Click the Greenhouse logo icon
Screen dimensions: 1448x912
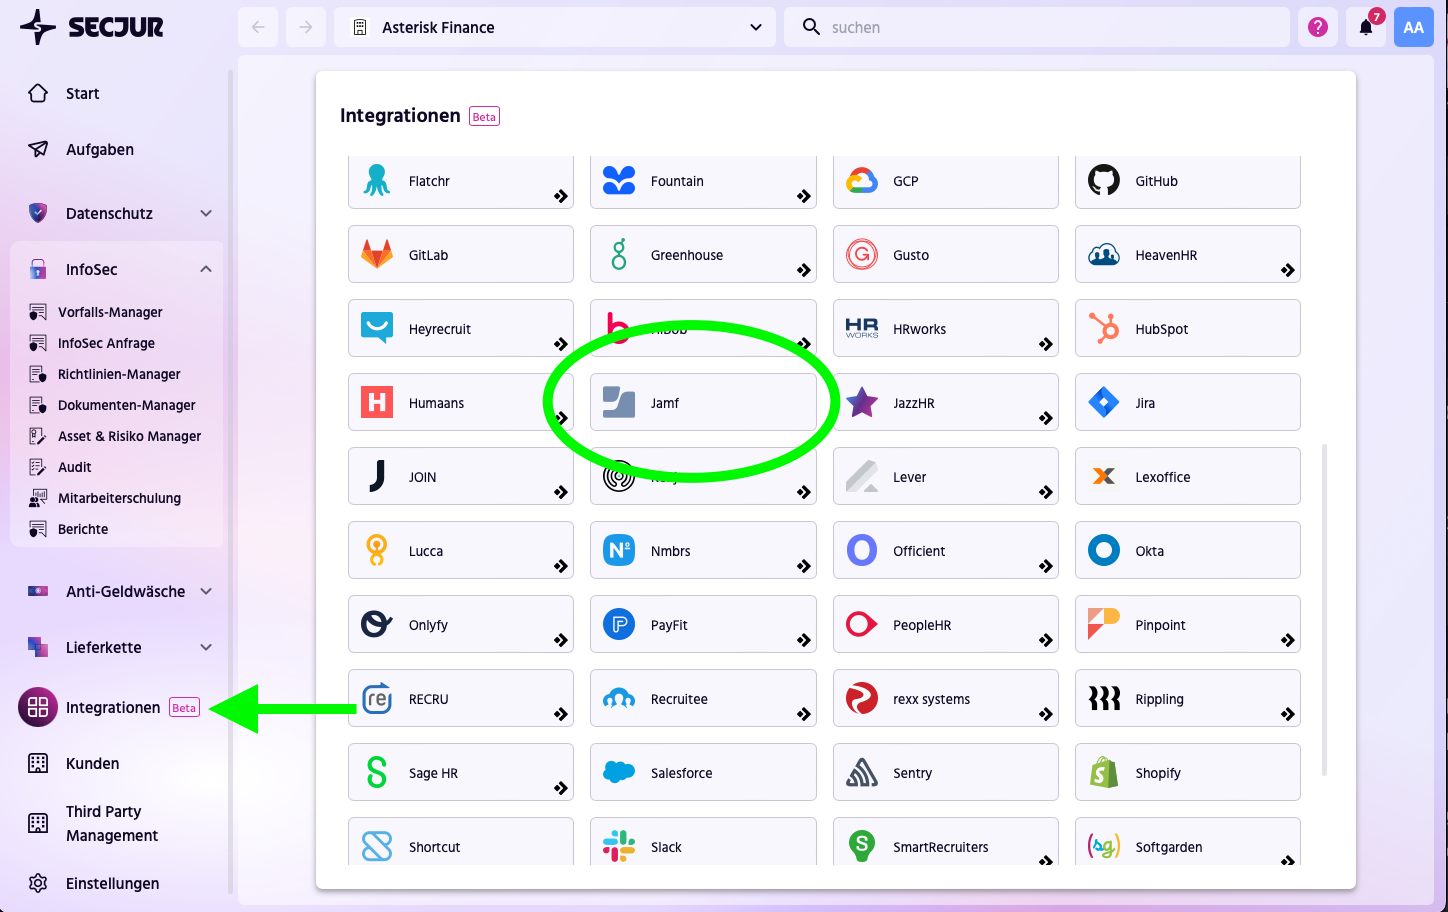[619, 254]
